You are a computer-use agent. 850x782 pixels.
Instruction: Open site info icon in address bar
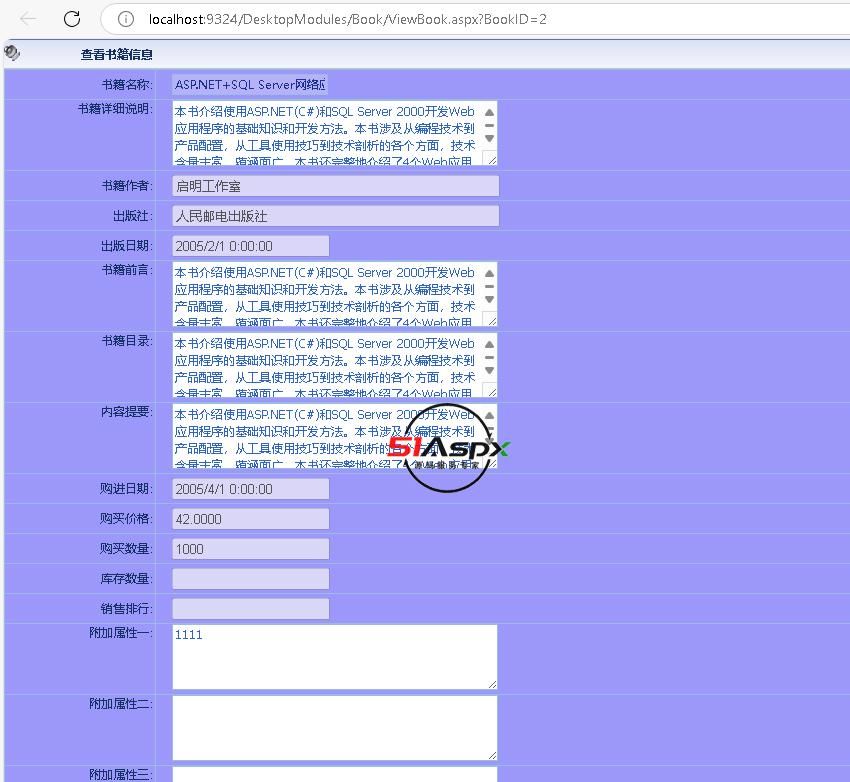tap(126, 20)
